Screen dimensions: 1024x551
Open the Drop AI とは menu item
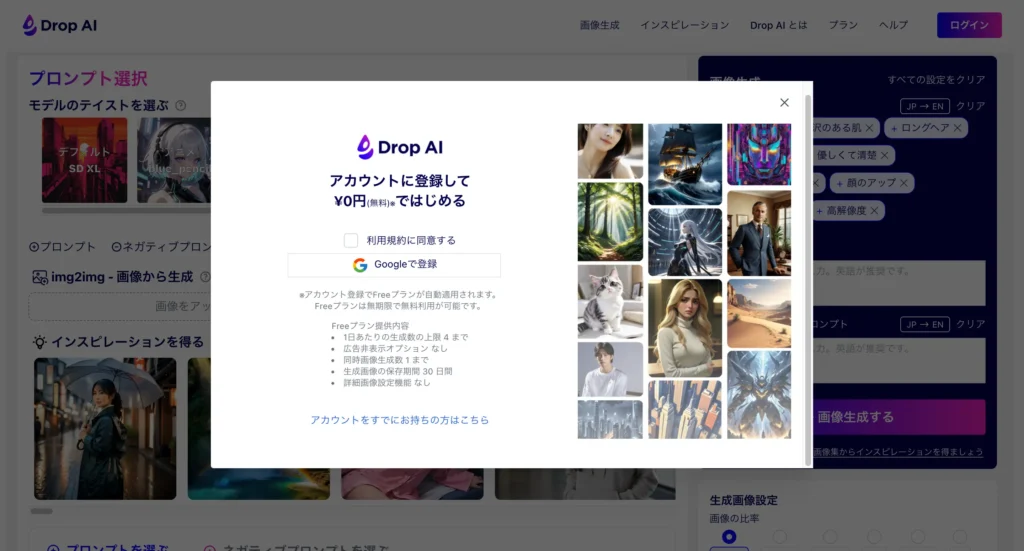point(778,25)
